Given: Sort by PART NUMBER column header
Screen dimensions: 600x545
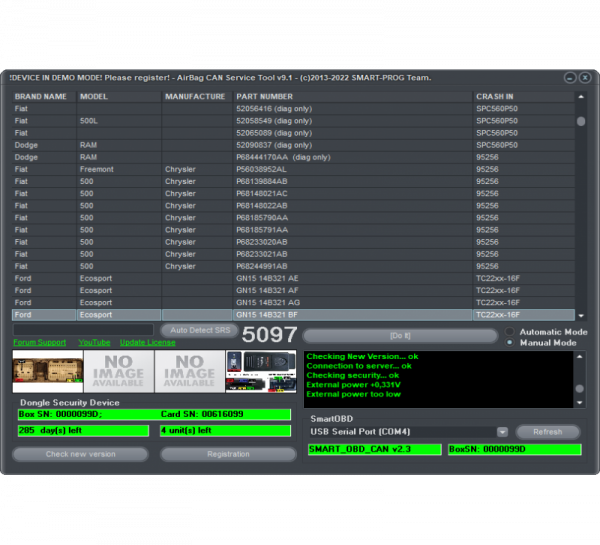Looking at the screenshot, I should pos(352,96).
